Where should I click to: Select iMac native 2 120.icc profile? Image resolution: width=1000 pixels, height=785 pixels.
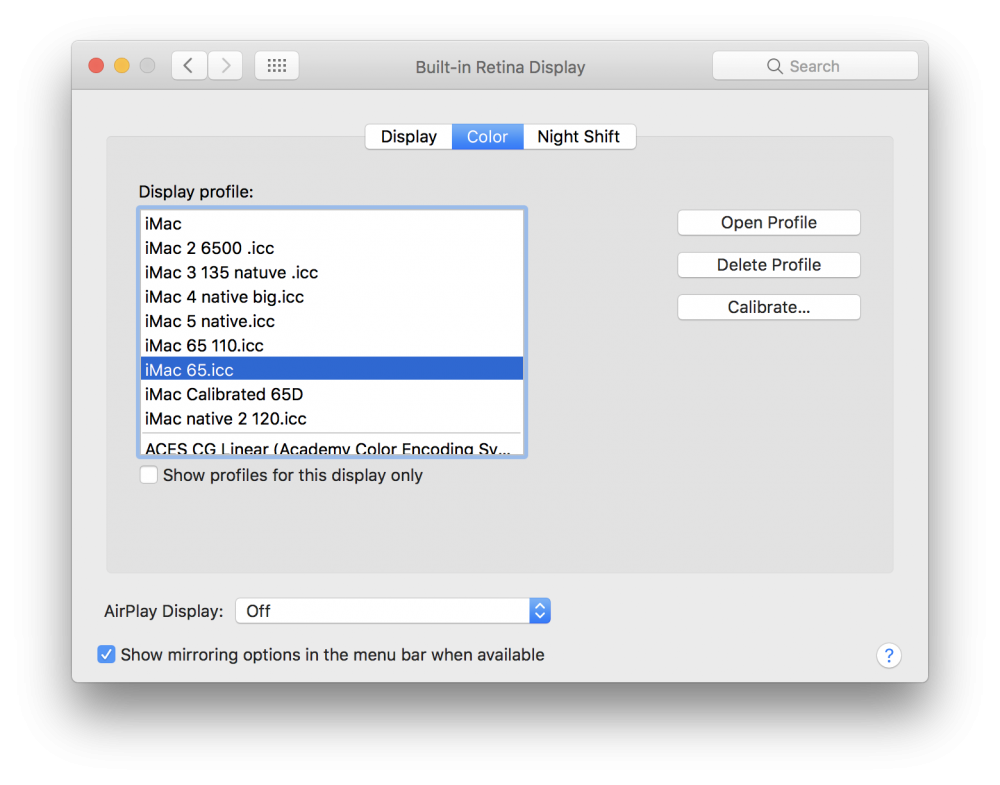click(x=332, y=418)
